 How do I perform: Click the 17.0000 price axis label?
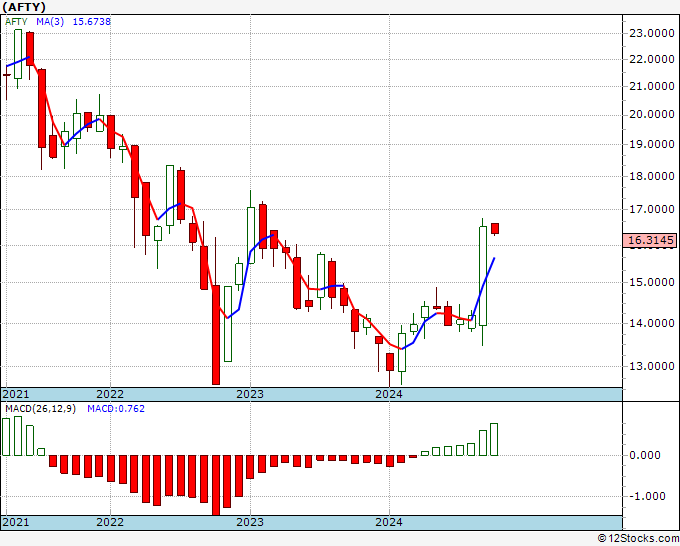coord(651,209)
